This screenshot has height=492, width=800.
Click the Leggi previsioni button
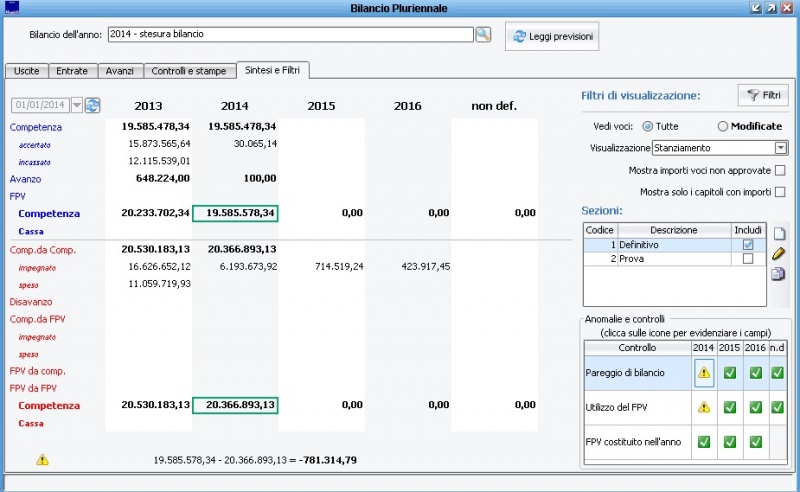click(552, 37)
